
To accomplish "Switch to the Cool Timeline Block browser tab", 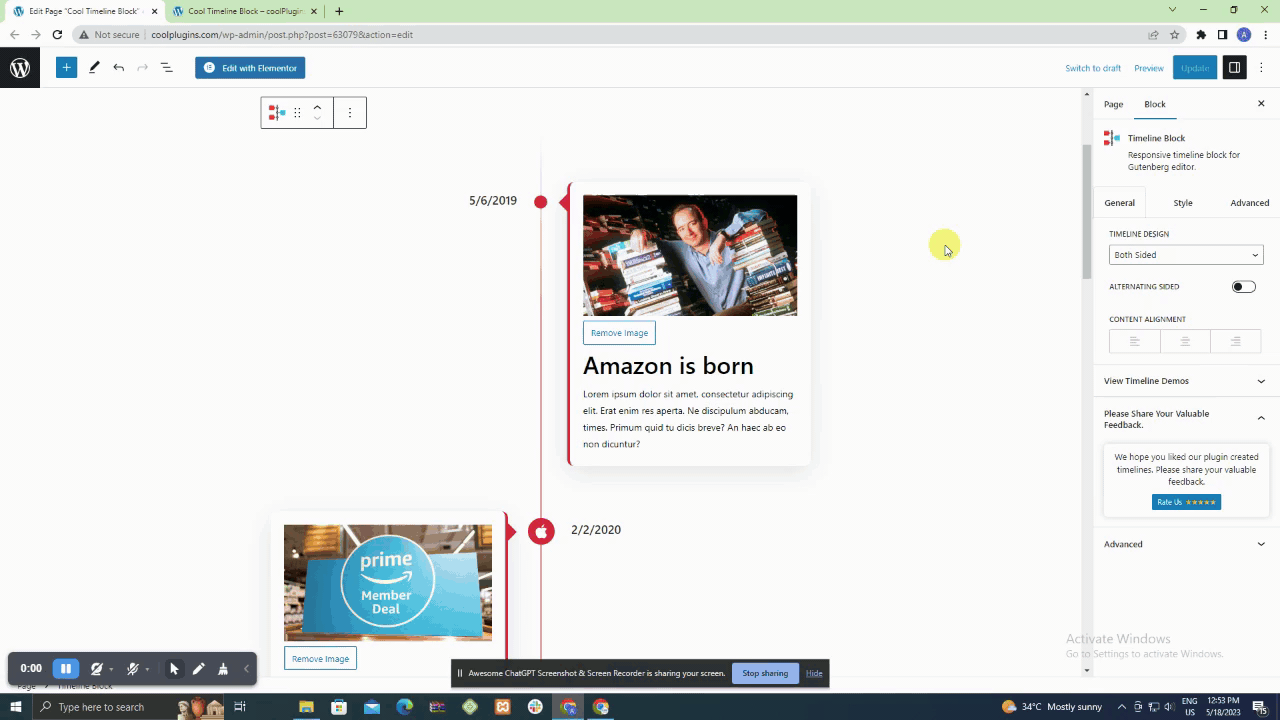I will point(244,11).
